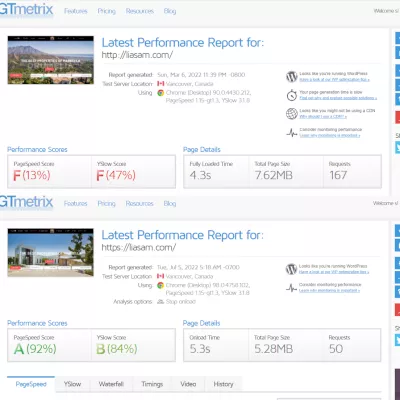
Task: Click the https://liasam.com/ report URL
Action: coord(139,247)
